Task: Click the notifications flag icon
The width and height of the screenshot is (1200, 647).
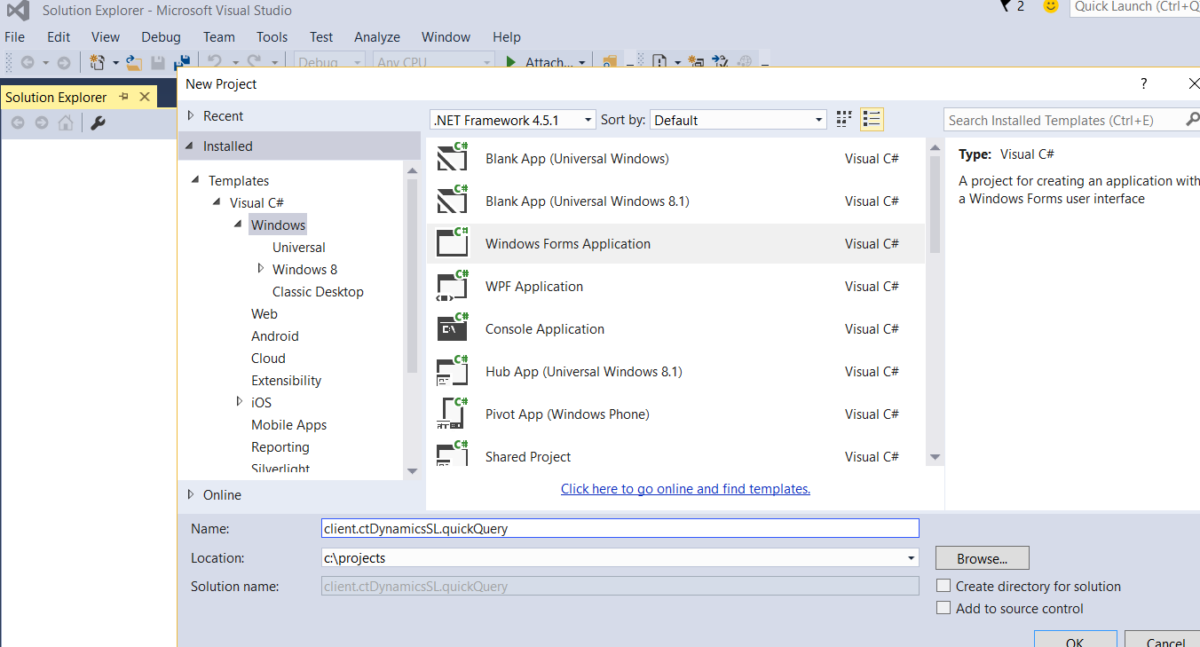Action: [1006, 7]
